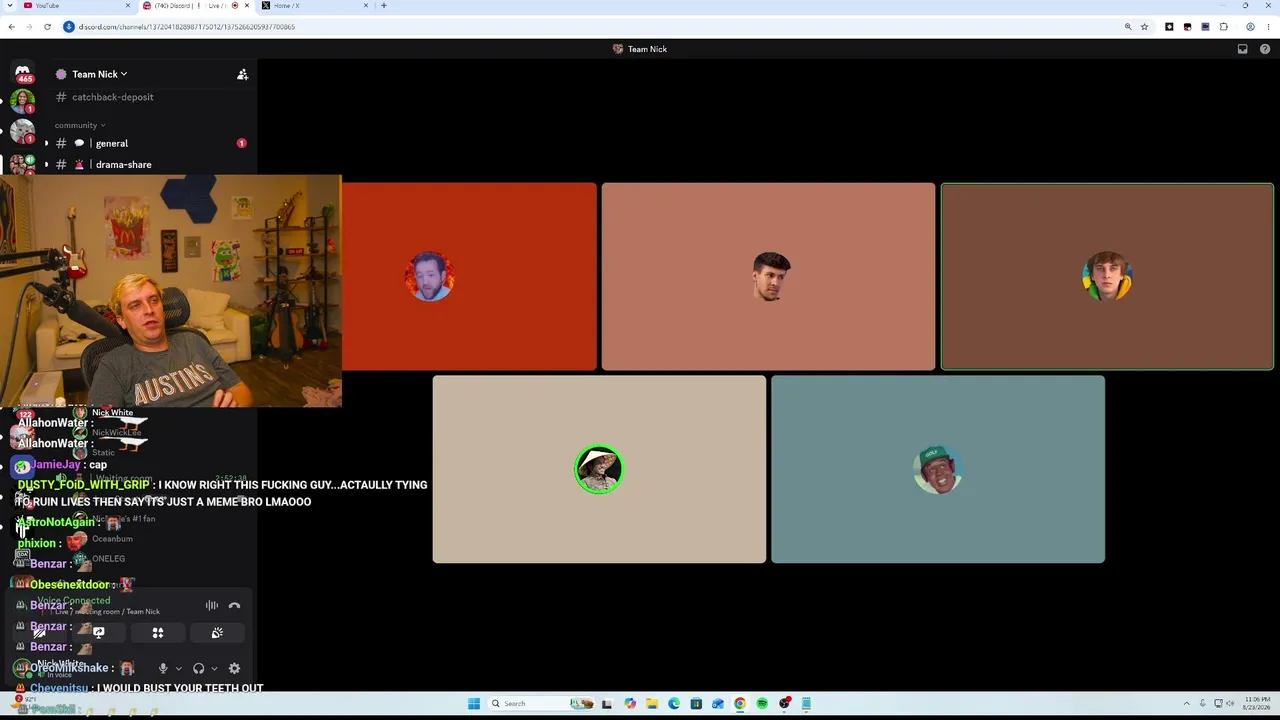Click the Voice Connected status text

coord(74,601)
